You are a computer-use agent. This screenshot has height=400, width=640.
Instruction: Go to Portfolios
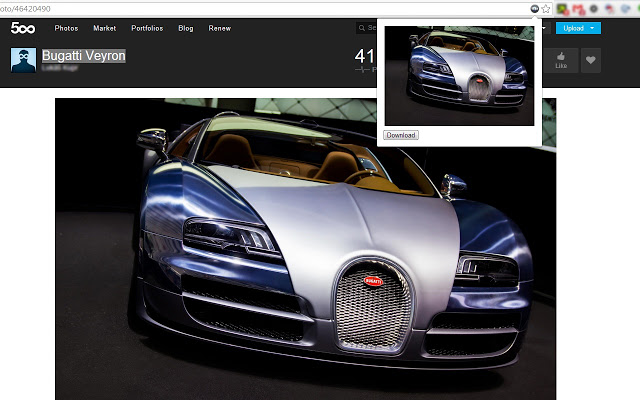point(147,28)
